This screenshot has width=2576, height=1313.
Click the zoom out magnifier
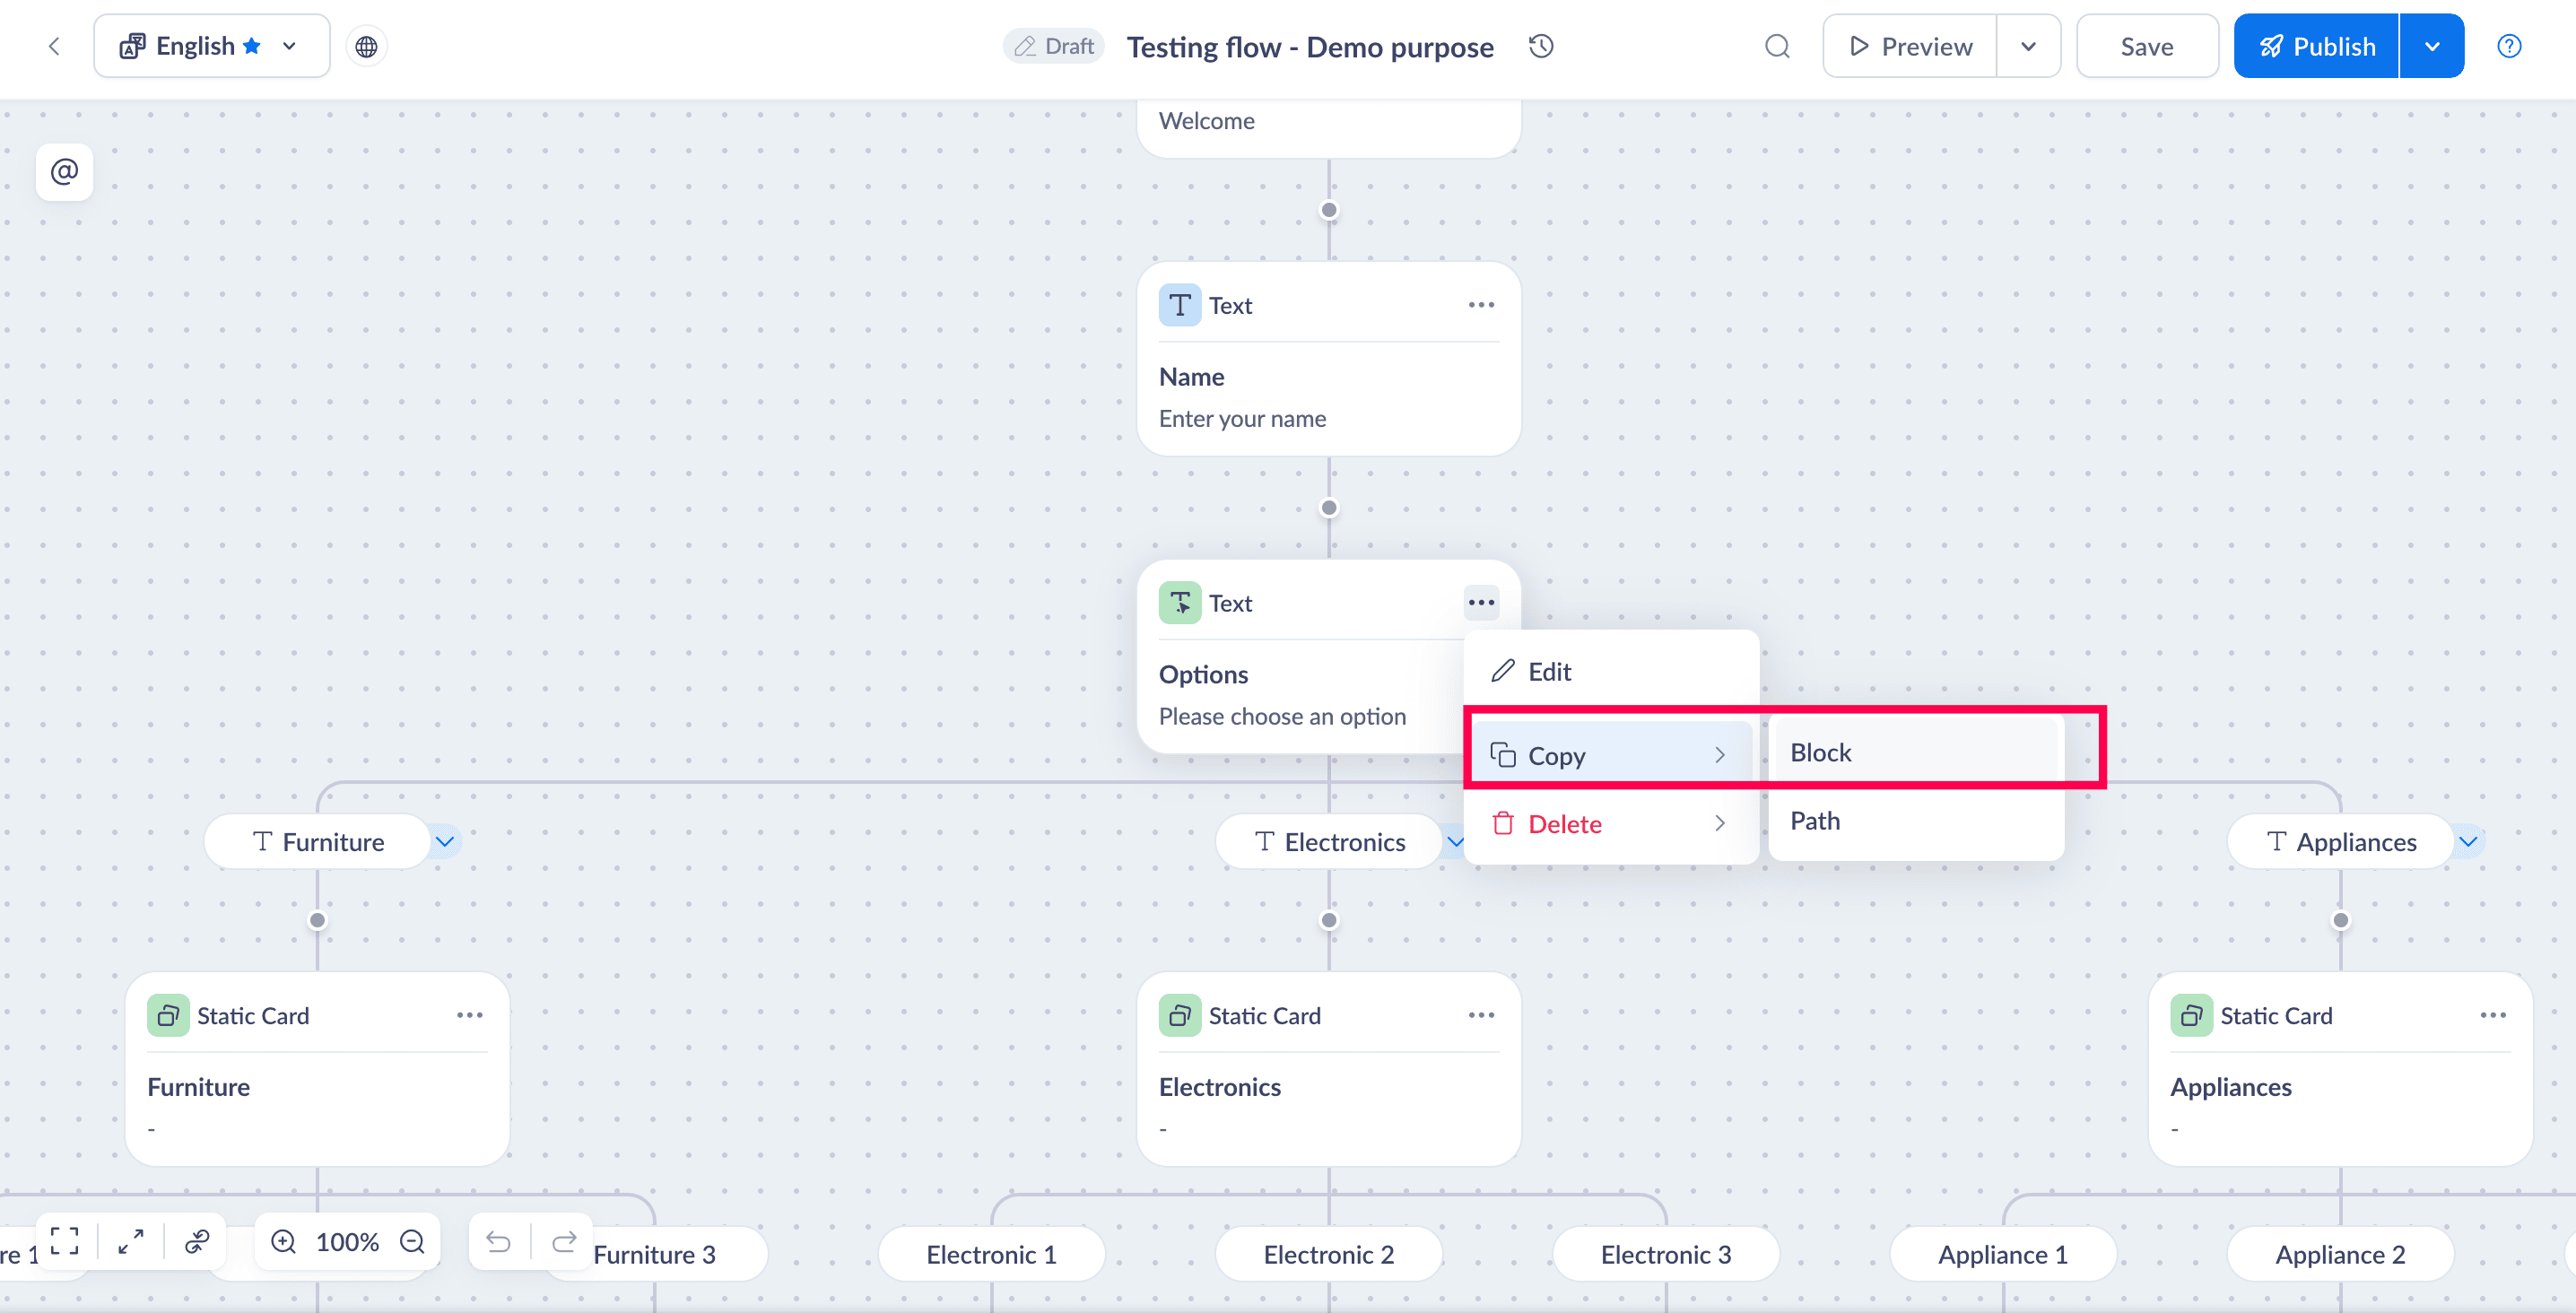(412, 1241)
